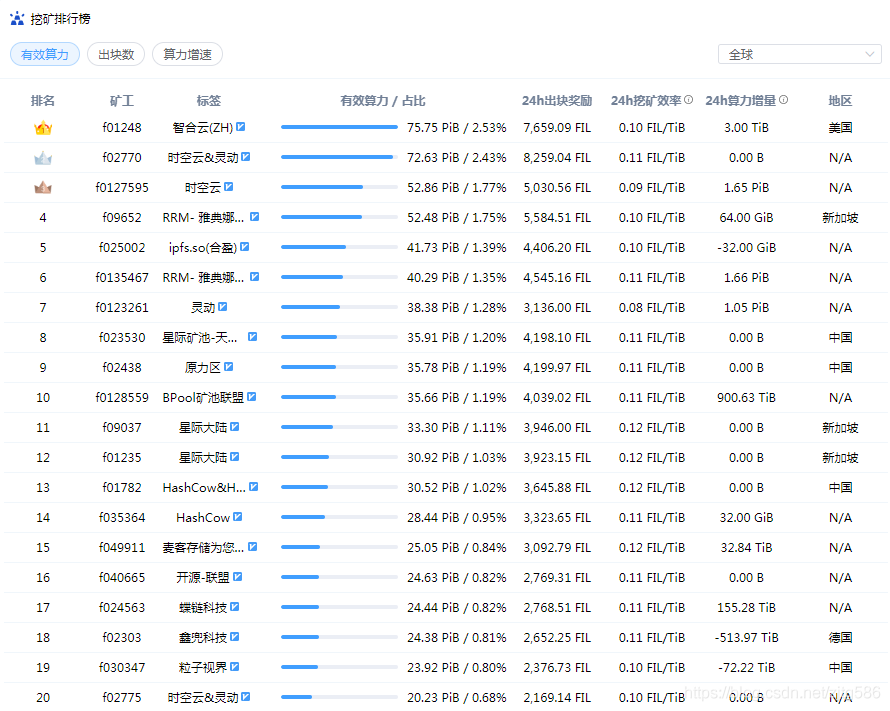
Task: Click the power bar for f02303
Action: point(339,637)
